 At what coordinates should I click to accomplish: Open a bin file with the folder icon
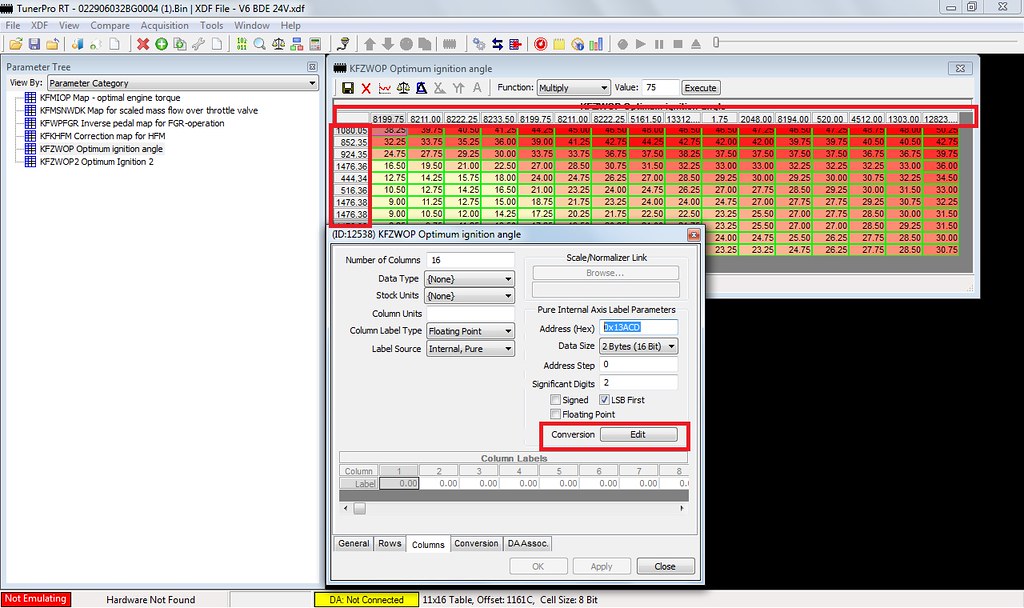click(16, 44)
